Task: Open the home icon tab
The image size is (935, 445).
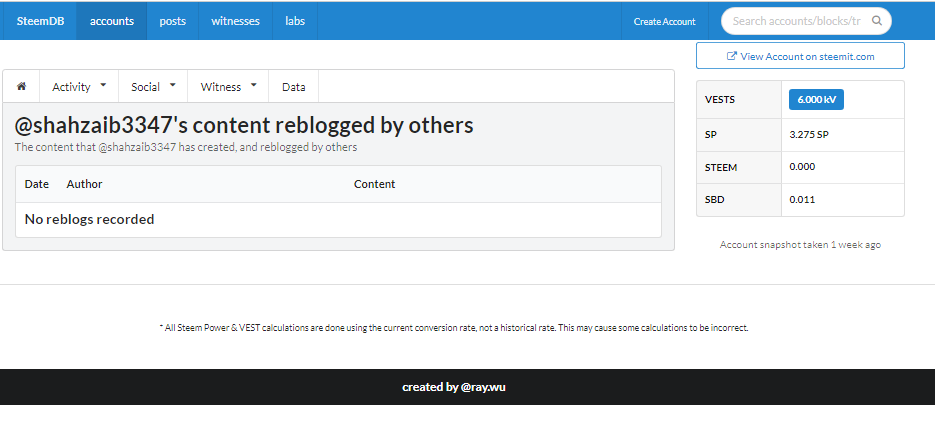Action: click(21, 86)
